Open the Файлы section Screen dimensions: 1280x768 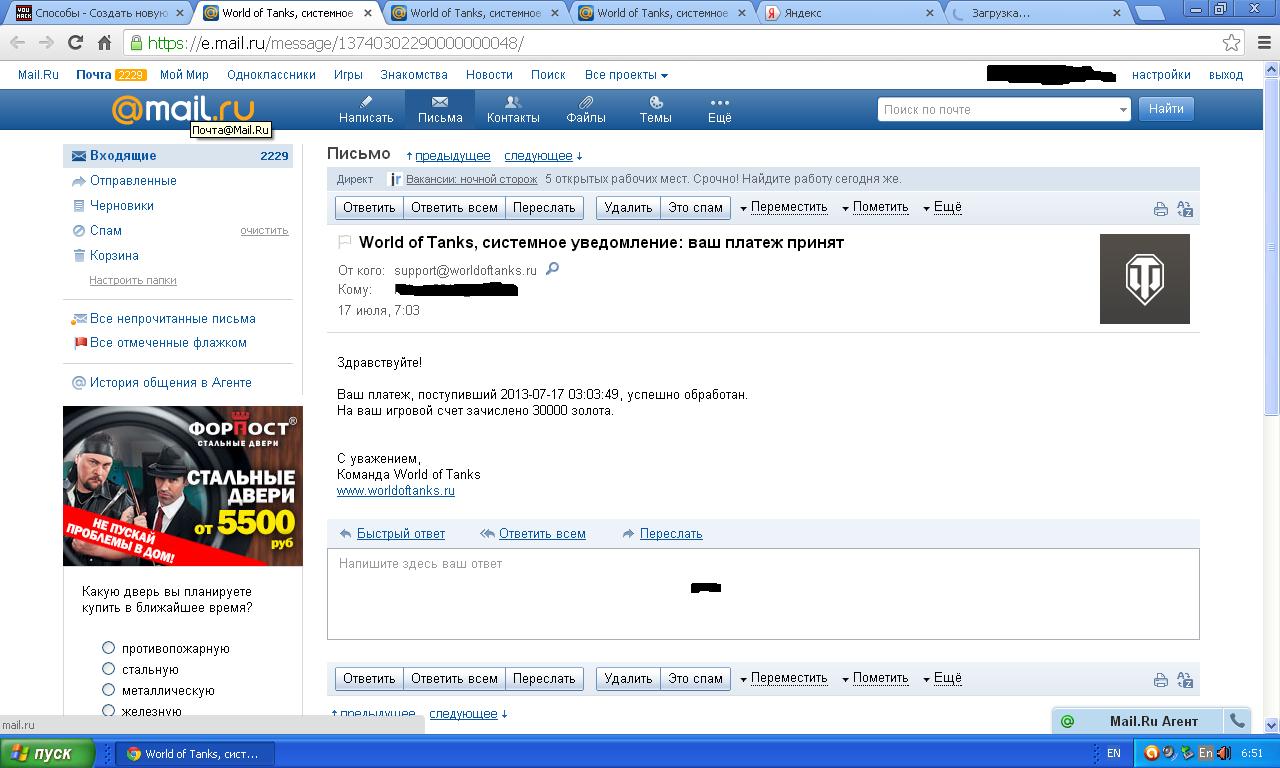click(x=586, y=109)
